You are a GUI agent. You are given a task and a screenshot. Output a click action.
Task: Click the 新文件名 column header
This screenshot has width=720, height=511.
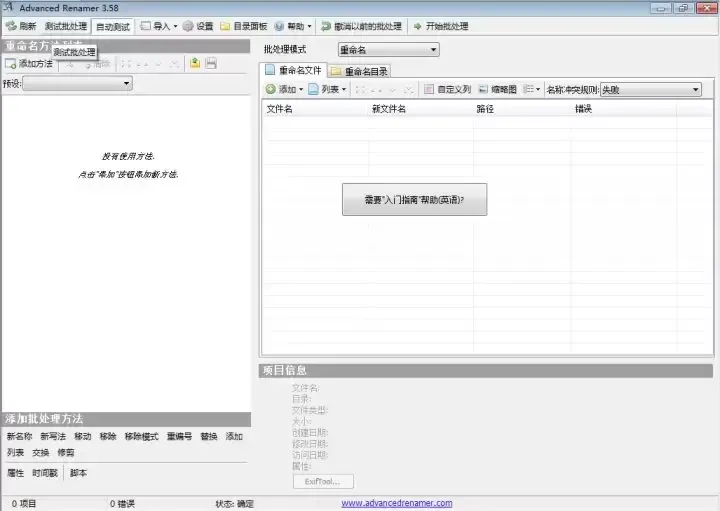[x=421, y=109]
